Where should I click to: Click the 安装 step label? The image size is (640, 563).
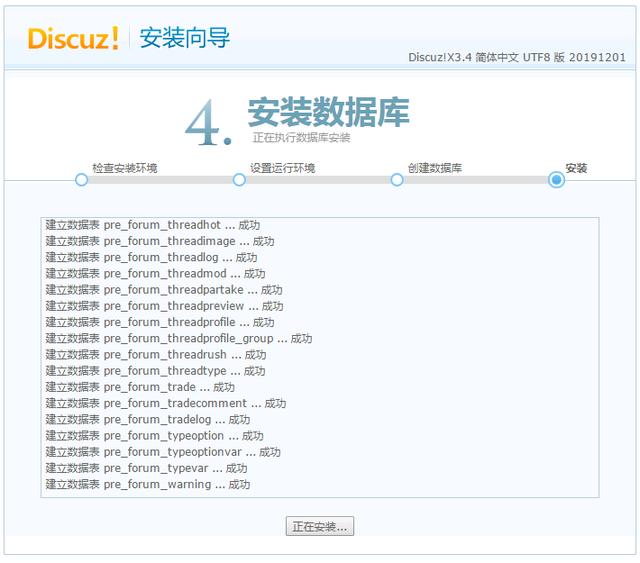tap(576, 168)
